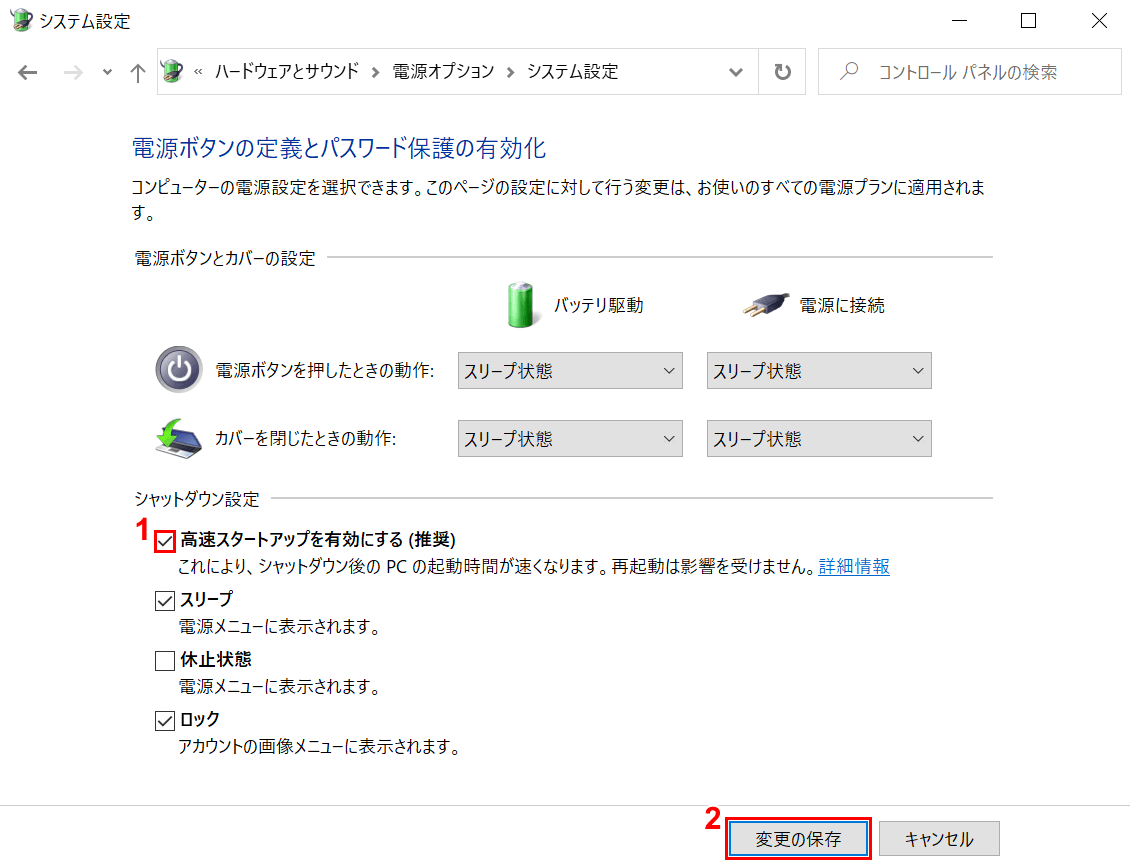Click the magnifier search icon
The image size is (1130, 867).
point(849,71)
